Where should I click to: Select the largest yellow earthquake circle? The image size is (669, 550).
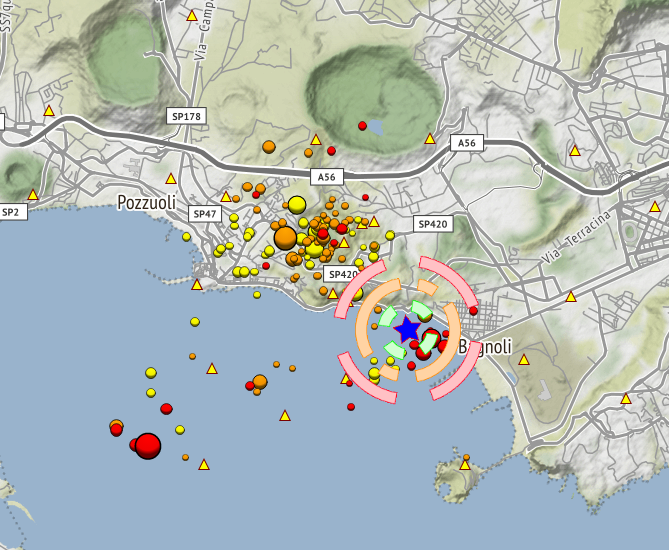point(297,205)
